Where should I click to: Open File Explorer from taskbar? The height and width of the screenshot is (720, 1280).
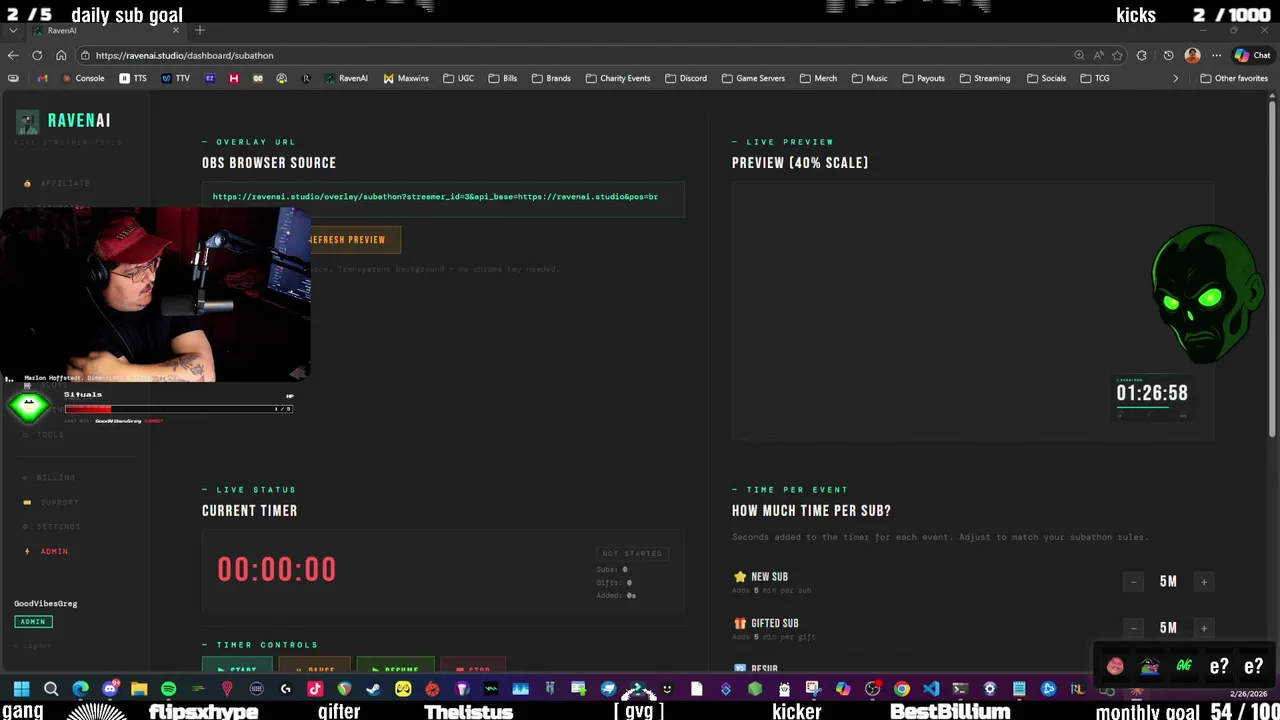click(139, 689)
